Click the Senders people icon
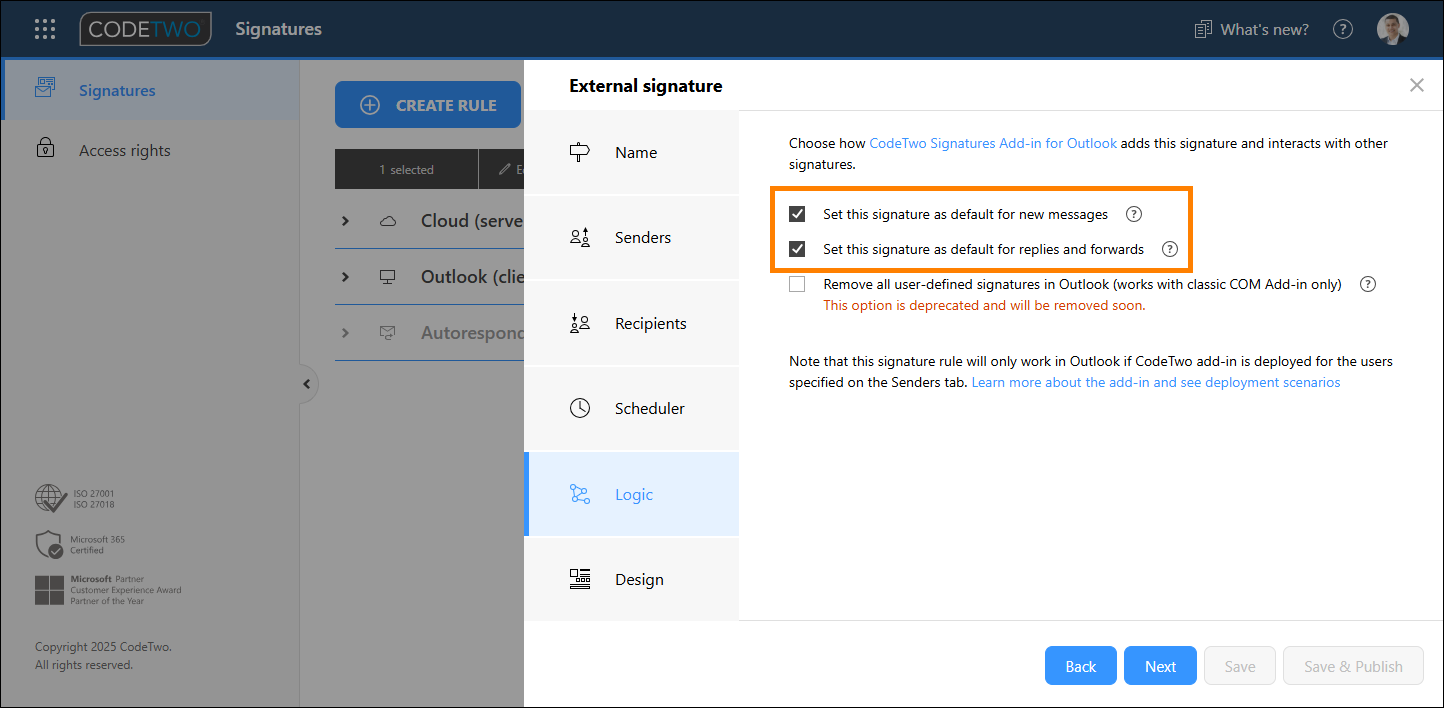1444x708 pixels. pos(580,237)
